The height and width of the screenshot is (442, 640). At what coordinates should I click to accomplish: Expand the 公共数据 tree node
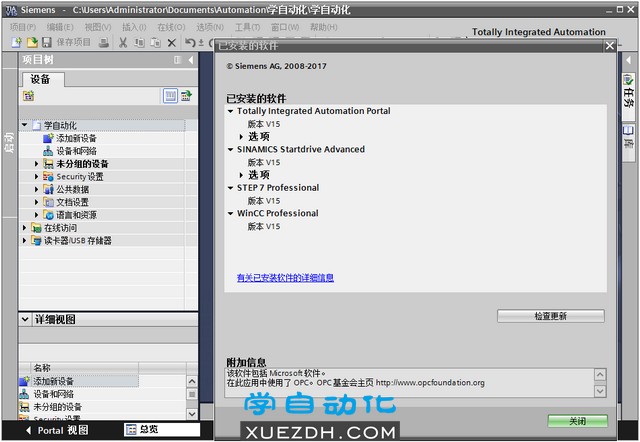point(36,189)
